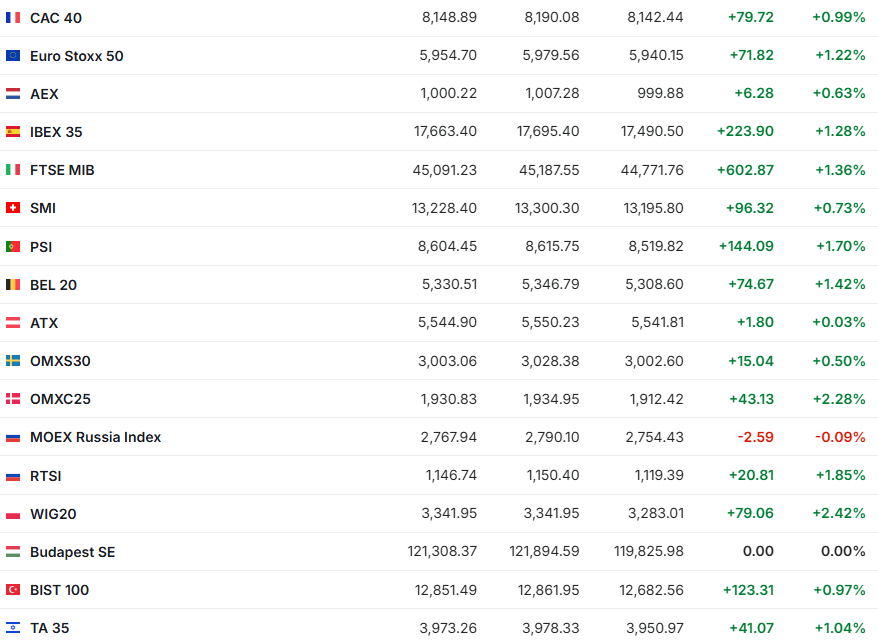Click the EU flag icon for Euro Stoxx 50
878x642 pixels.
coord(13,56)
